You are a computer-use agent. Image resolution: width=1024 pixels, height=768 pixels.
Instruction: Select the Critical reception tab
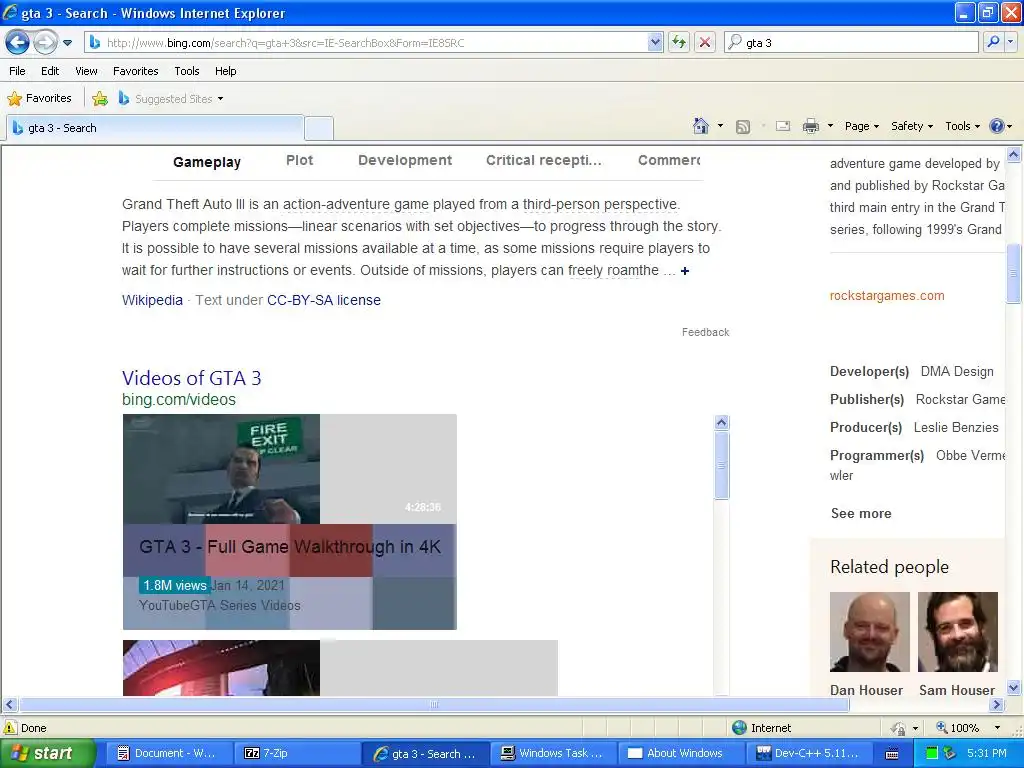tap(544, 161)
